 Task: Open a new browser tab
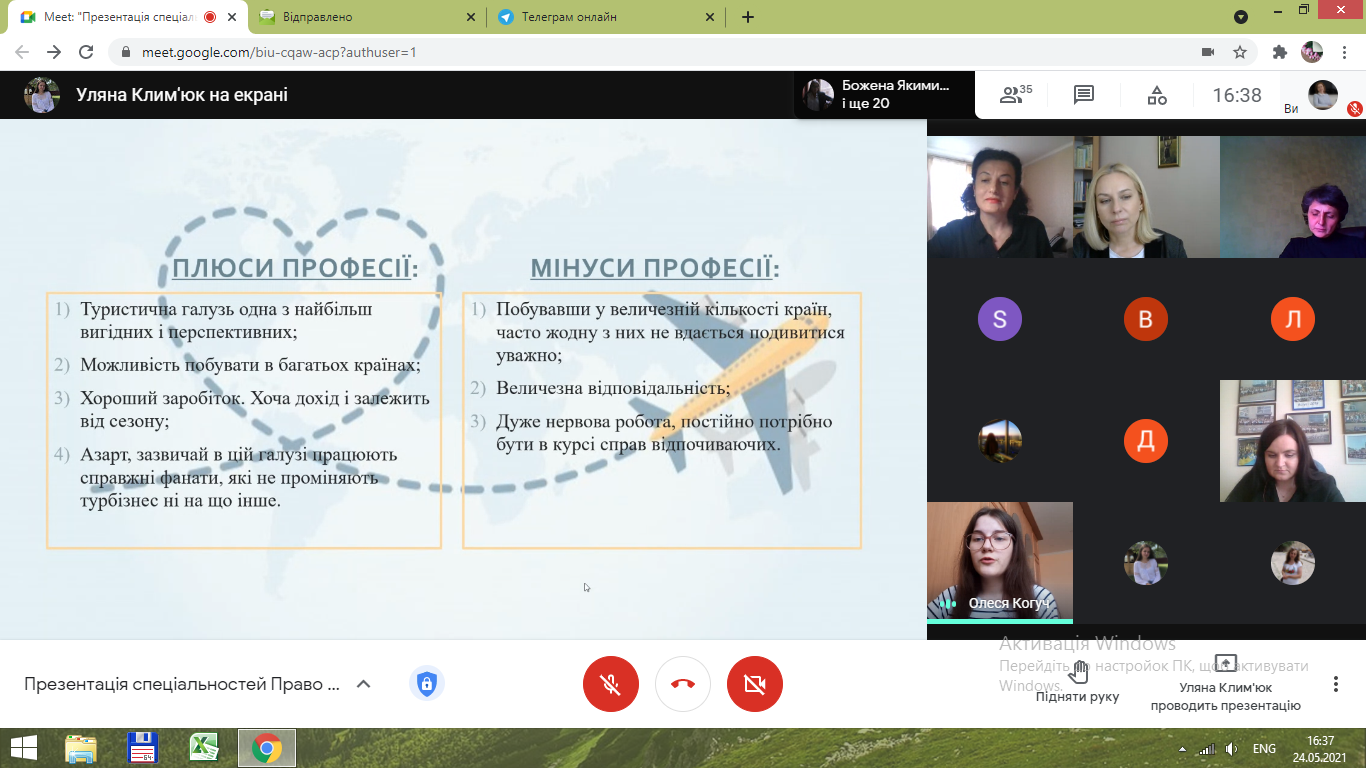click(748, 17)
